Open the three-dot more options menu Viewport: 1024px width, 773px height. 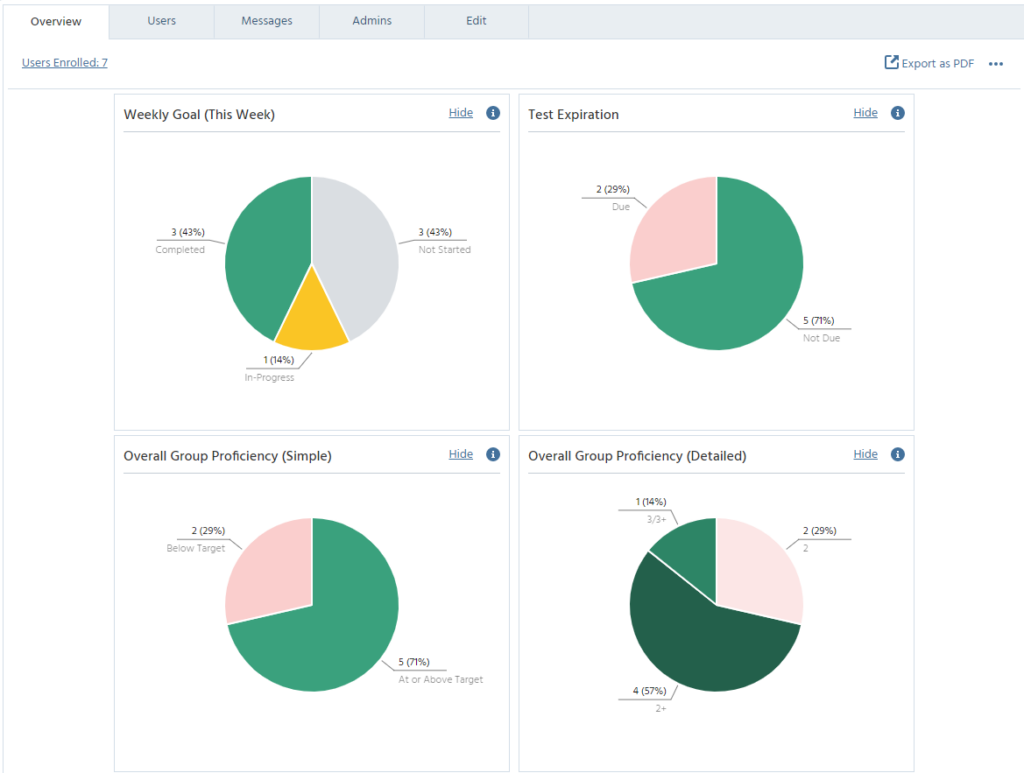point(995,64)
